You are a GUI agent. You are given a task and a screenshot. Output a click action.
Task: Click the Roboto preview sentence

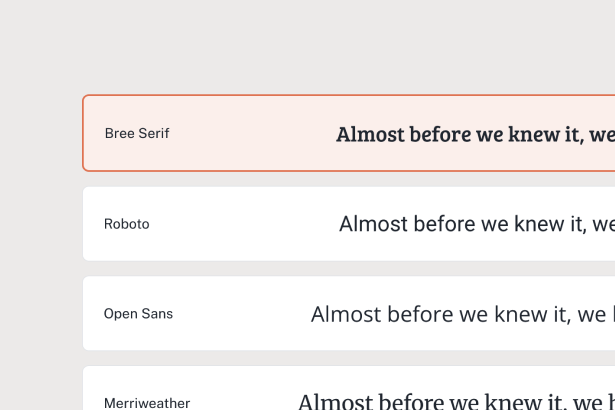(476, 224)
